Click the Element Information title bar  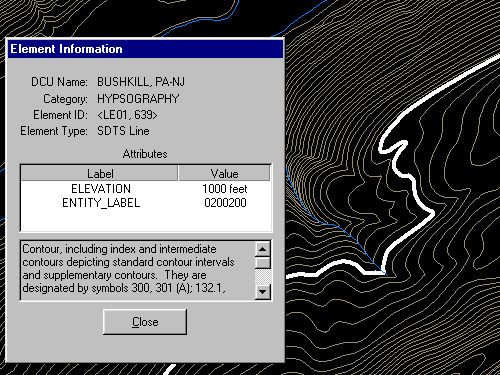145,49
